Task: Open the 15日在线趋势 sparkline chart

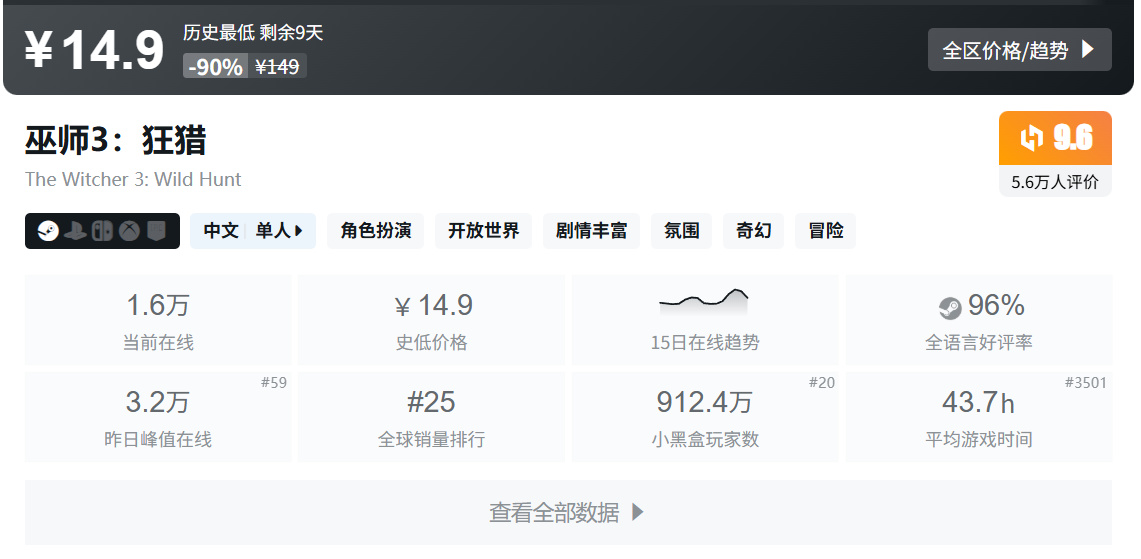Action: tap(704, 301)
